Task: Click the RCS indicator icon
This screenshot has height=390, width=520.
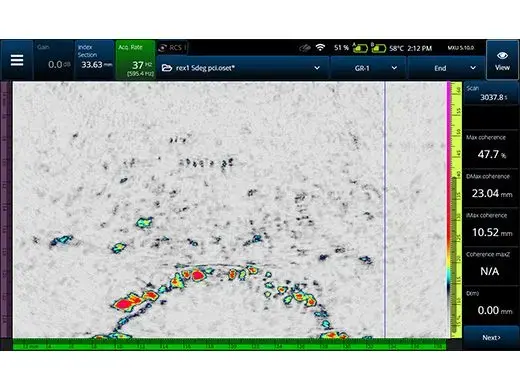Action: click(162, 48)
